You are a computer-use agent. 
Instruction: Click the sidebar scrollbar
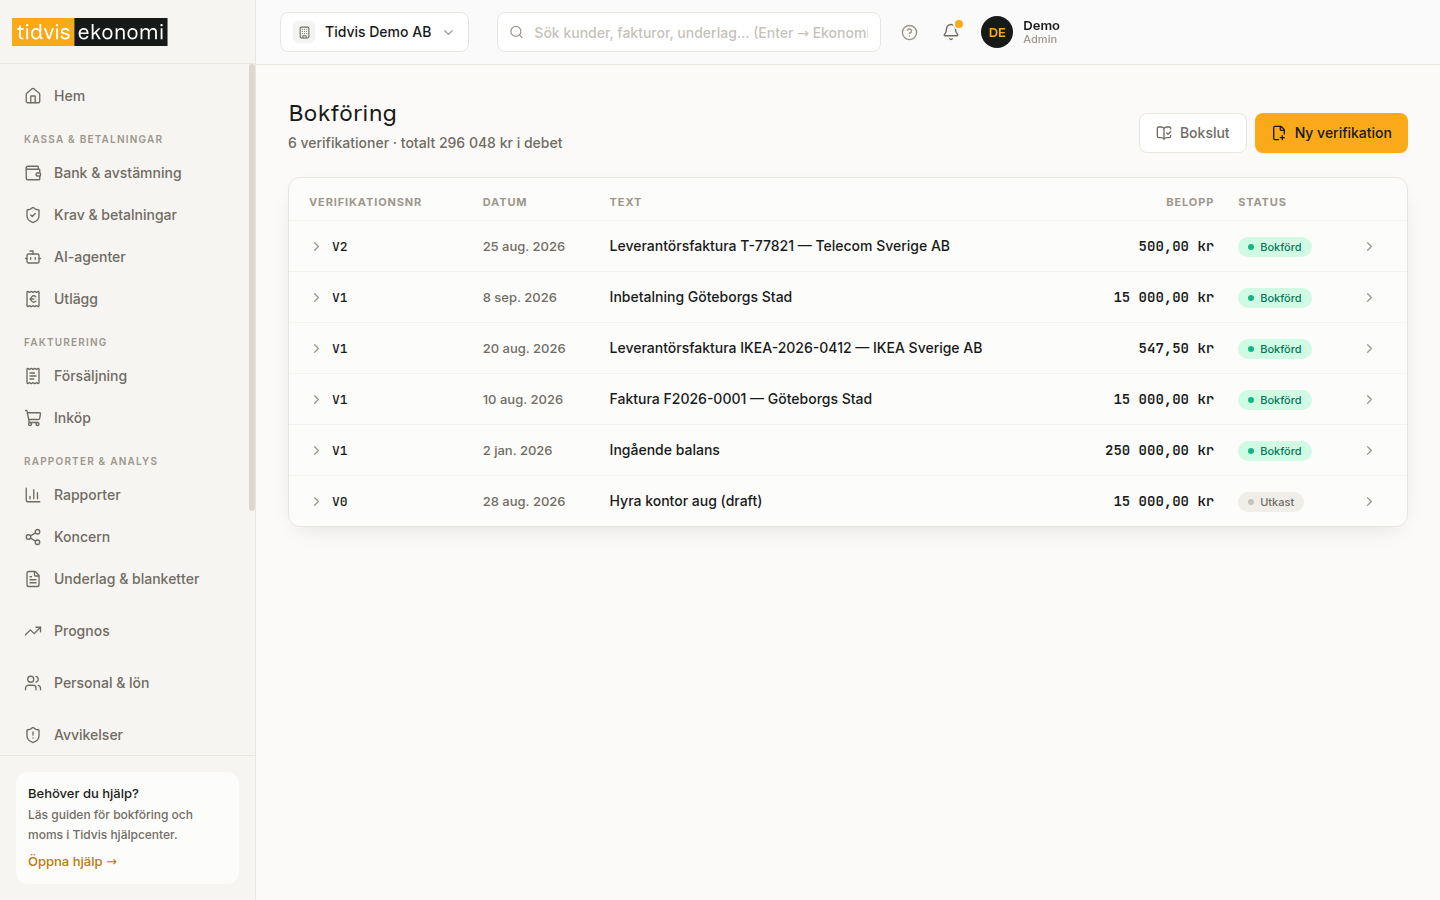[x=252, y=288]
